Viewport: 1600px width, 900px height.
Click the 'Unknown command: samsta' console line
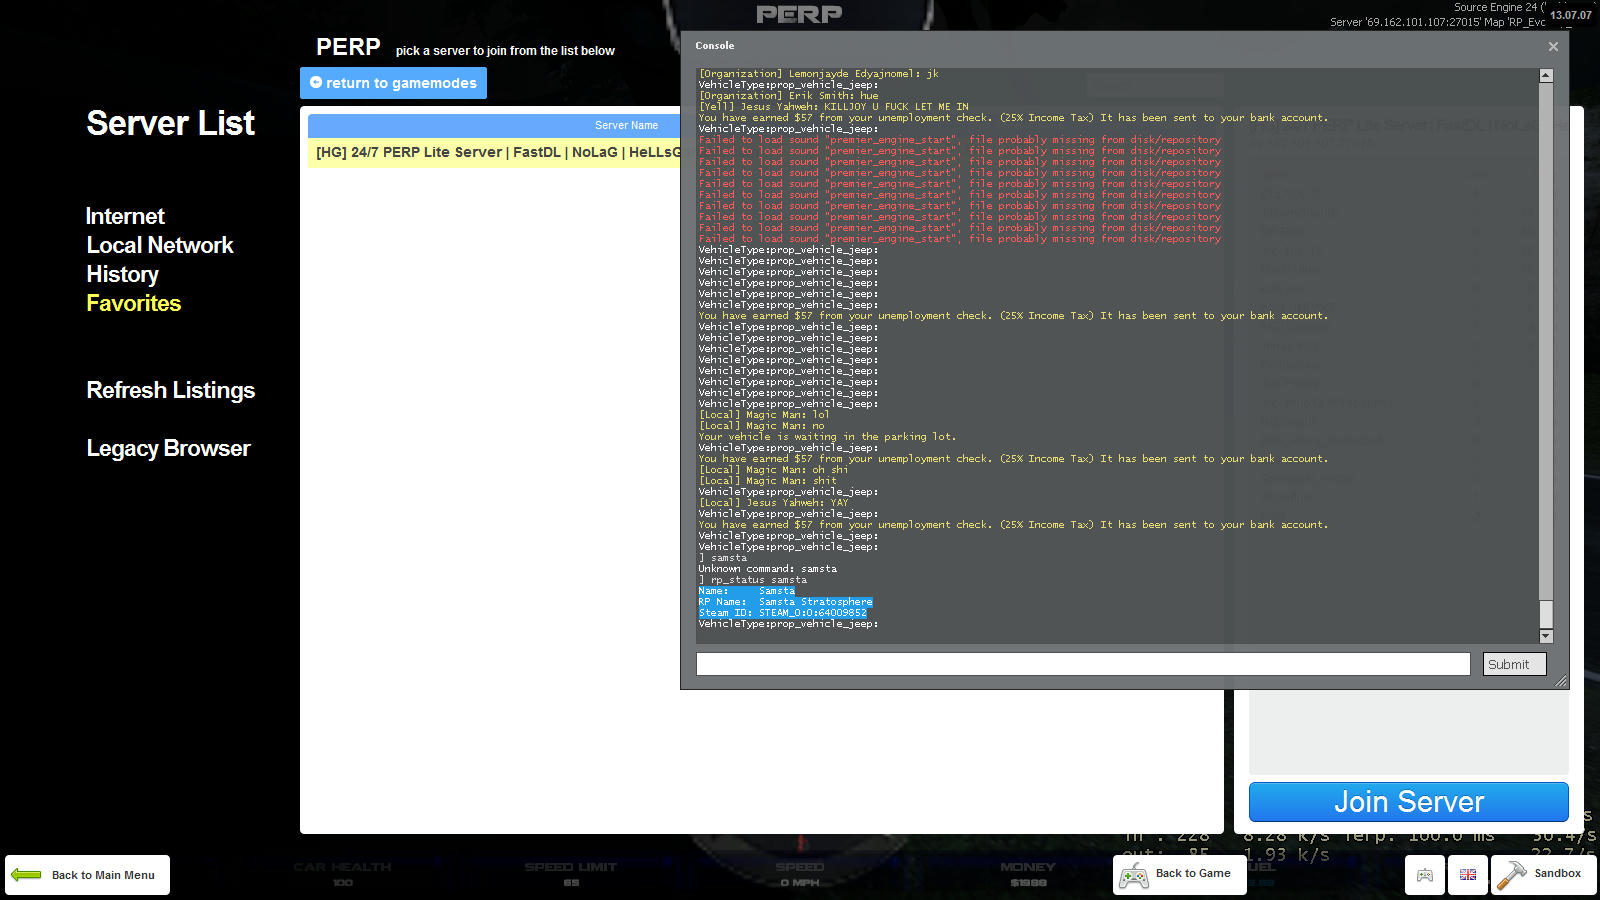pos(768,569)
